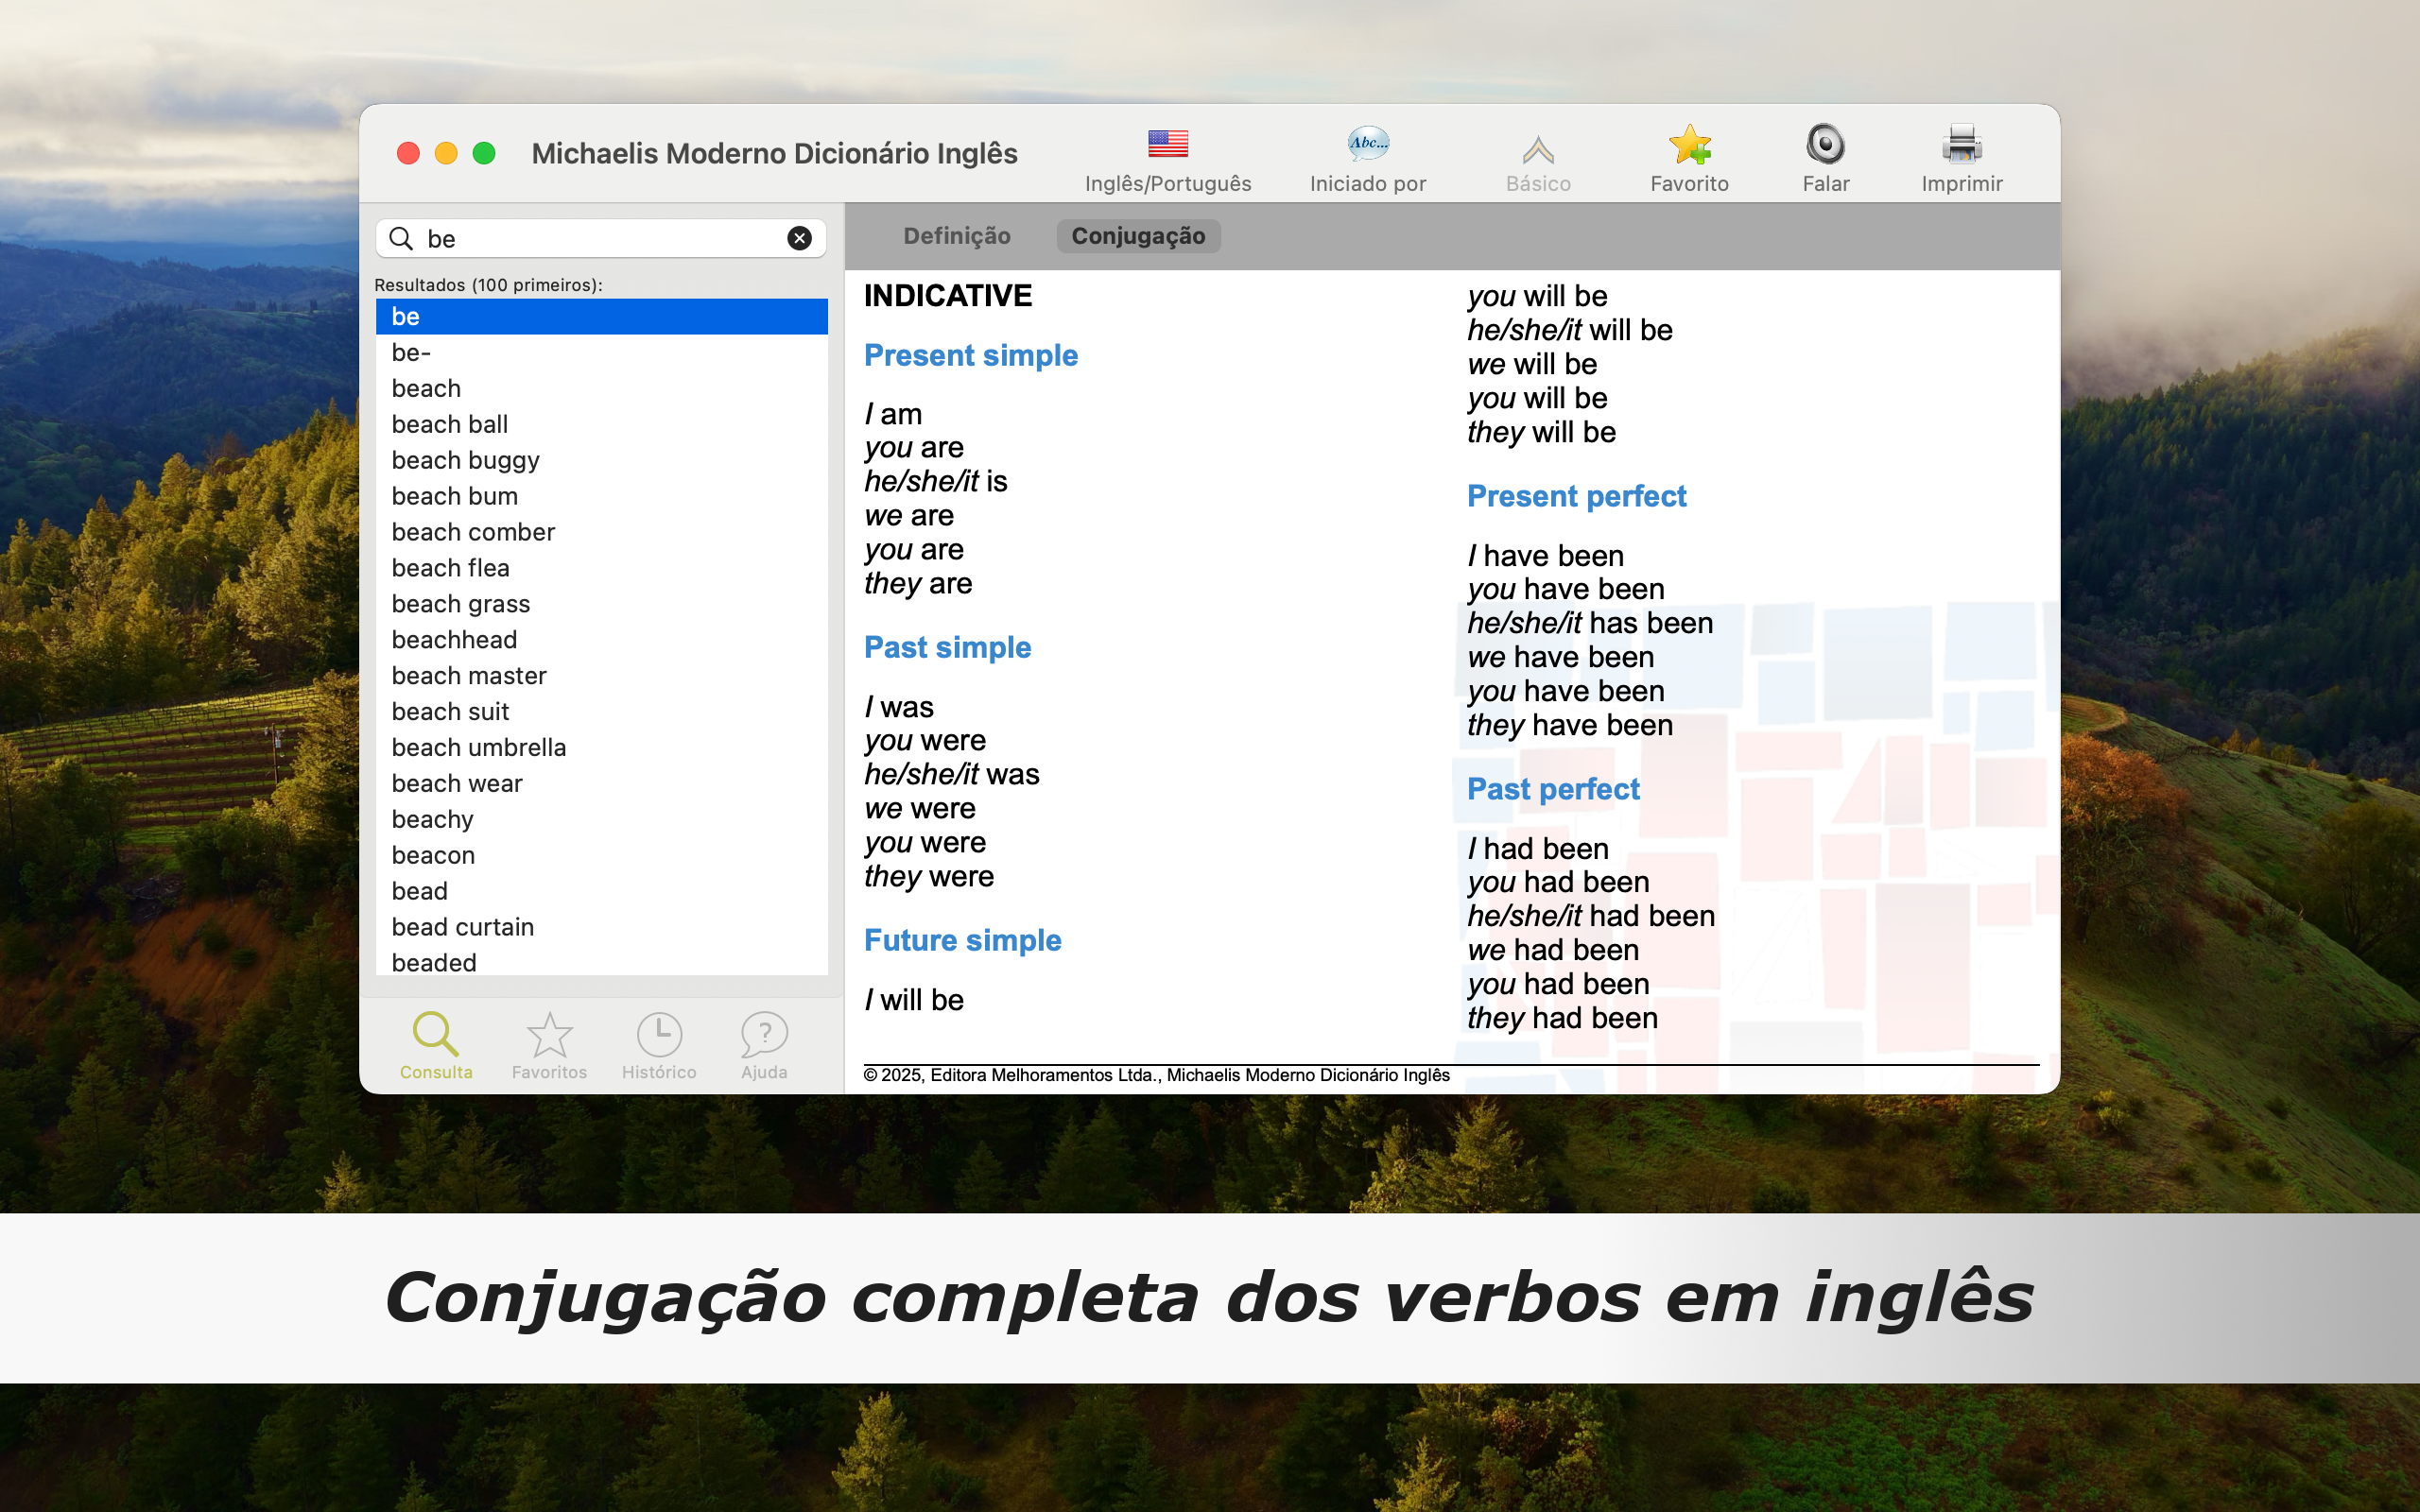Select the 'beach comber' result

point(601,532)
